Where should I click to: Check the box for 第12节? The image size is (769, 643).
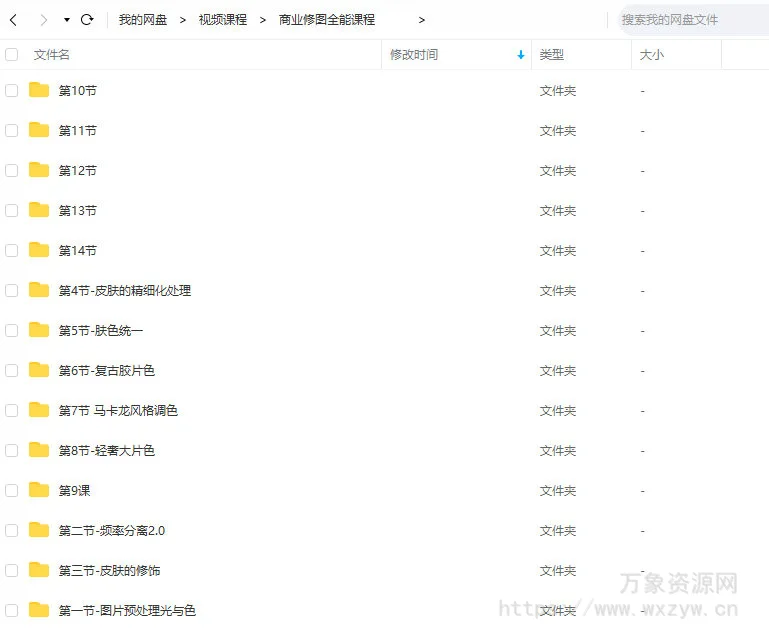click(x=12, y=171)
